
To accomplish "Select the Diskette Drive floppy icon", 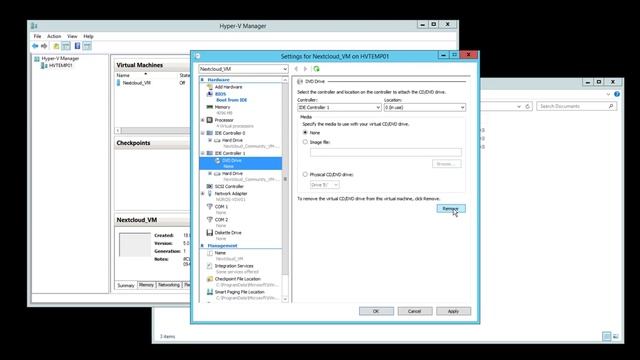I will click(x=210, y=233).
